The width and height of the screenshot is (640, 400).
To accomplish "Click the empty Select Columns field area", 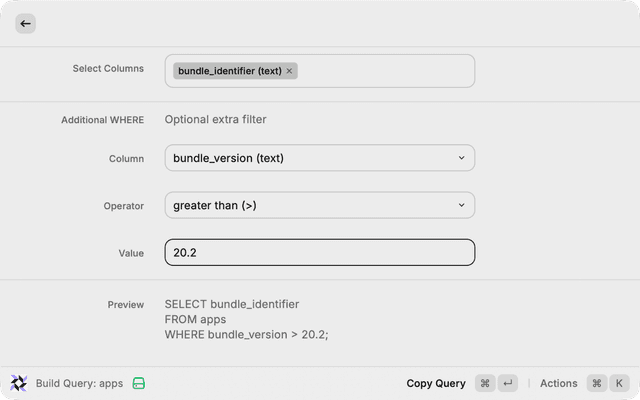I will coord(385,71).
